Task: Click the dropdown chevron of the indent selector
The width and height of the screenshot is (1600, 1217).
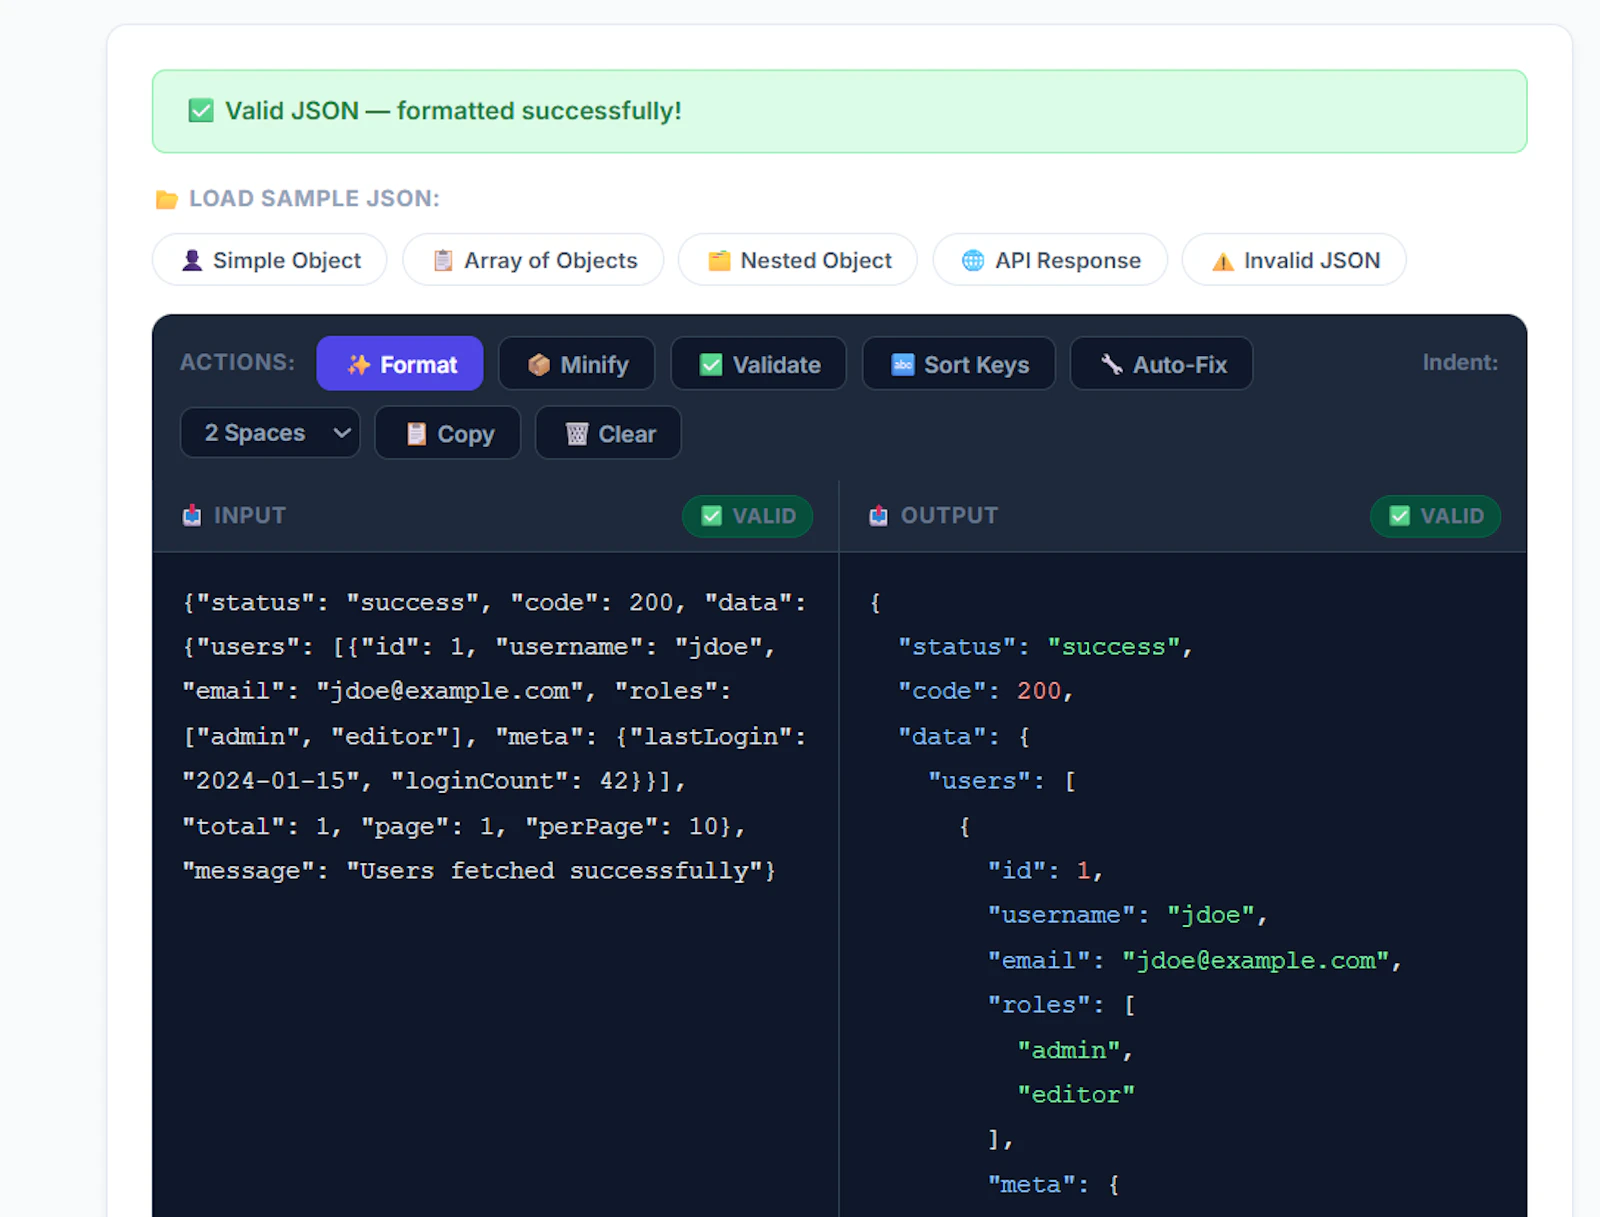Action: point(342,433)
